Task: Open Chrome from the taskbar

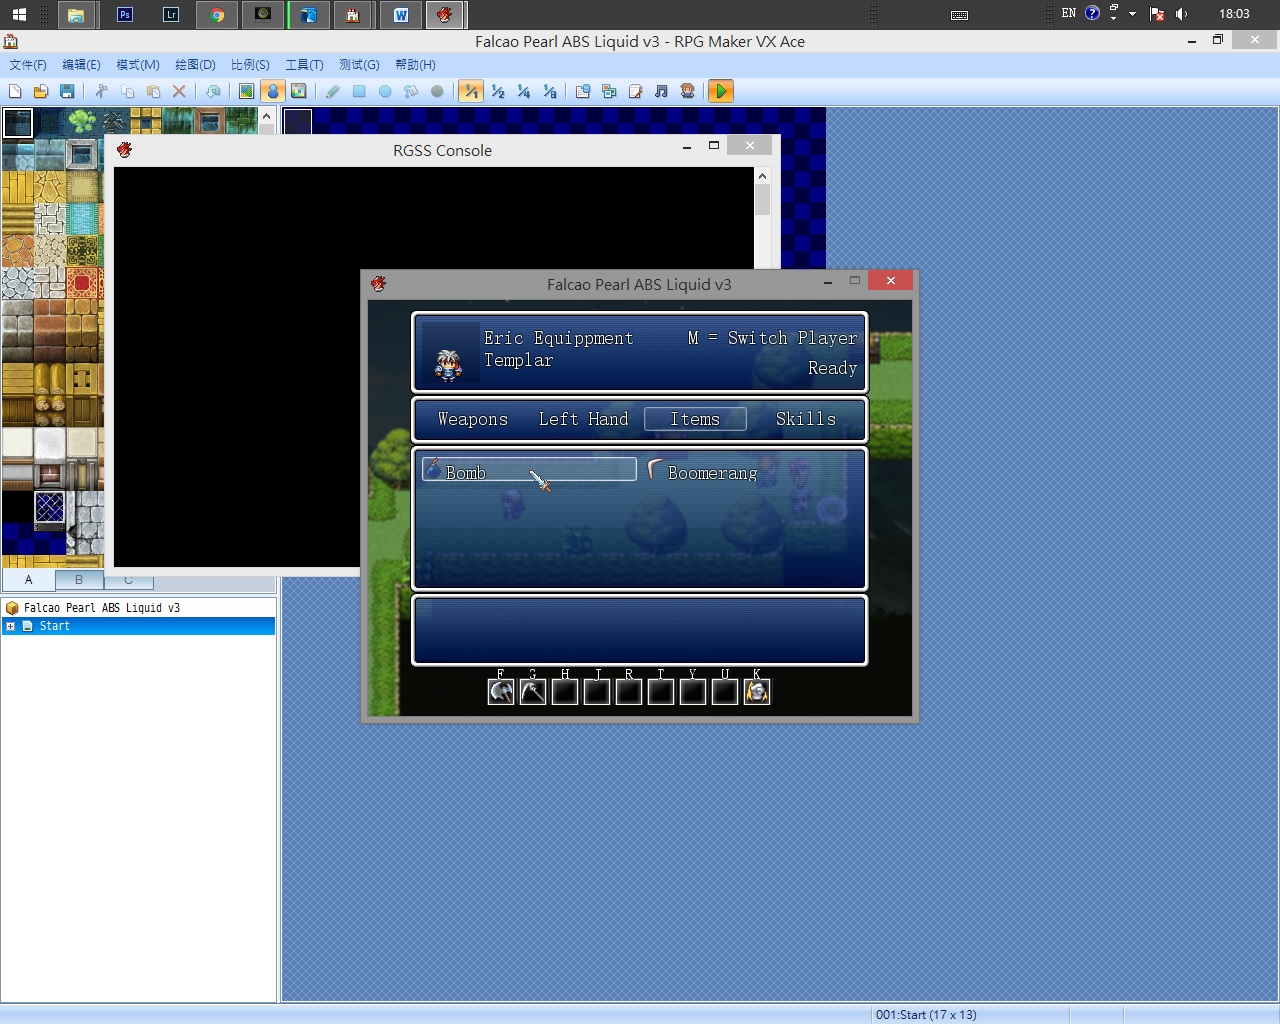Action: pyautogui.click(x=217, y=14)
